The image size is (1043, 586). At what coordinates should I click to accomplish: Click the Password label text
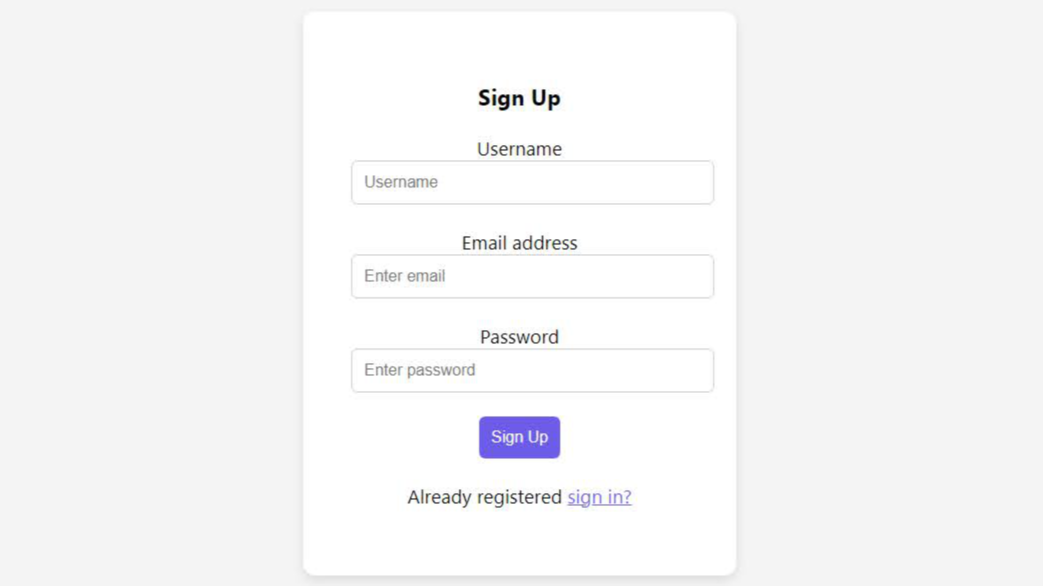(x=519, y=337)
